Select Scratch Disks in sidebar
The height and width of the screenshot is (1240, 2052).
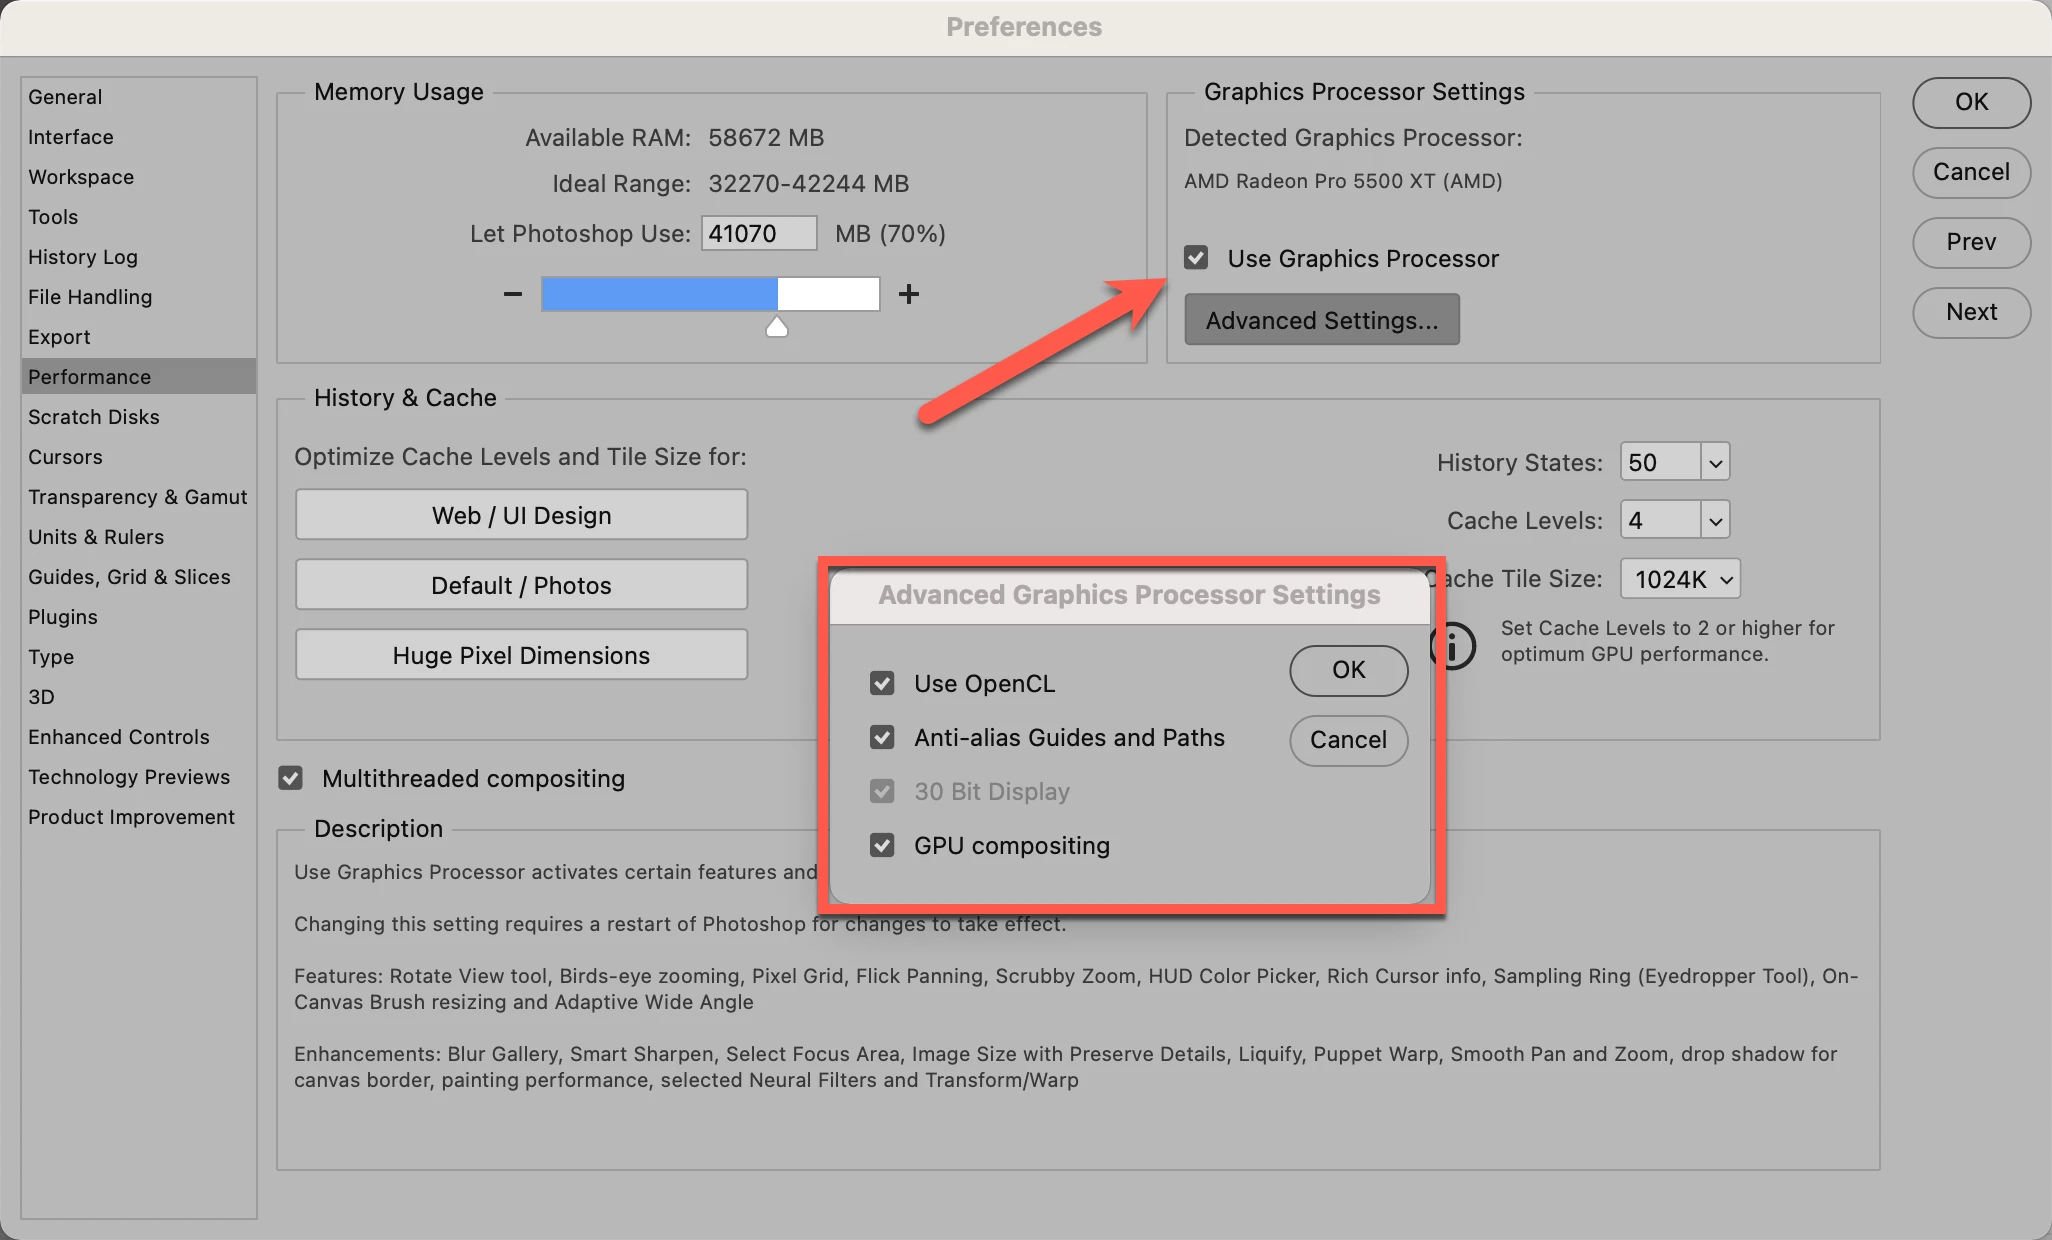tap(94, 417)
